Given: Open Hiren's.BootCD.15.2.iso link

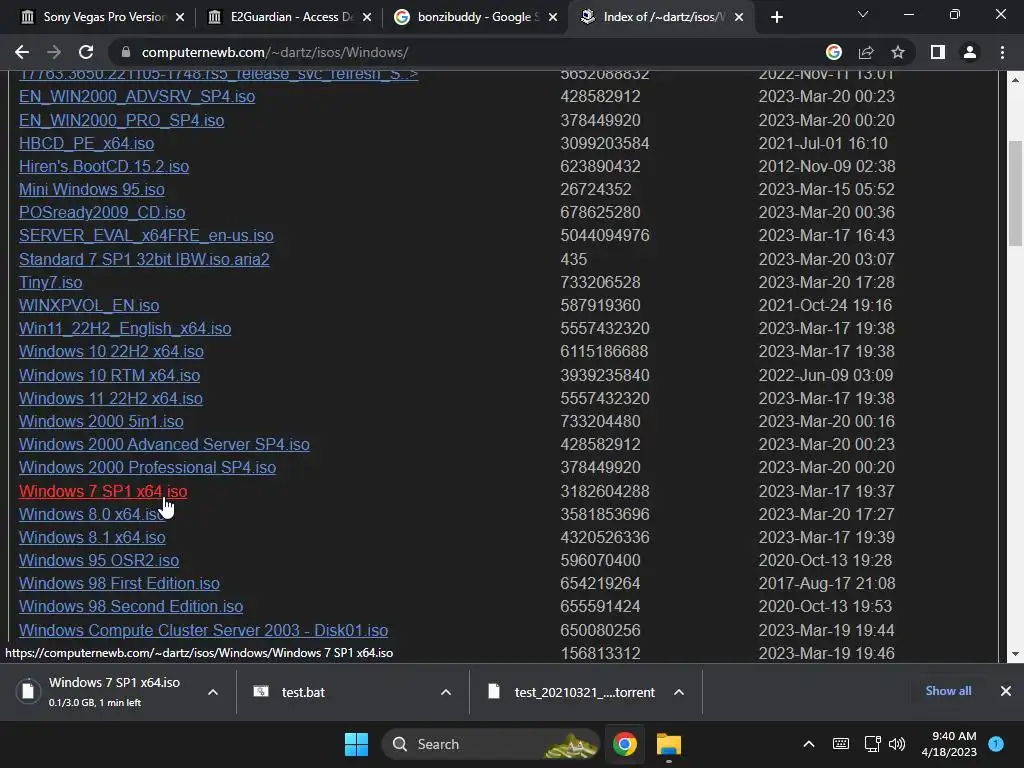Looking at the screenshot, I should (104, 166).
